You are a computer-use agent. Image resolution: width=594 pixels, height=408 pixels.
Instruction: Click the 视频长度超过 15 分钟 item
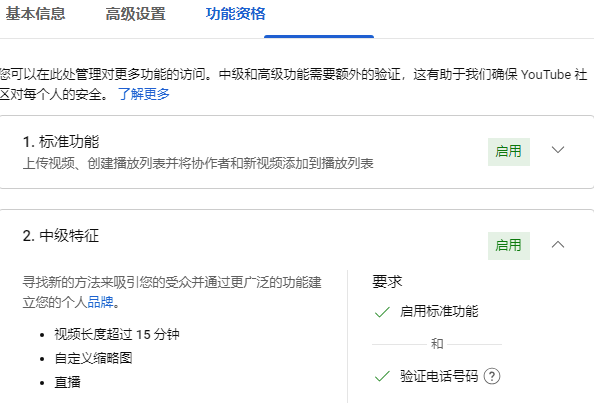coord(117,335)
